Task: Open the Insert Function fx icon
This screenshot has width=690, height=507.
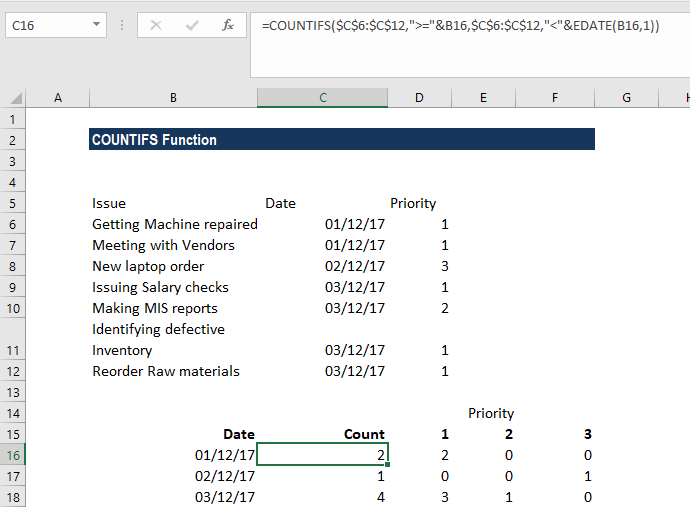Action: click(228, 25)
